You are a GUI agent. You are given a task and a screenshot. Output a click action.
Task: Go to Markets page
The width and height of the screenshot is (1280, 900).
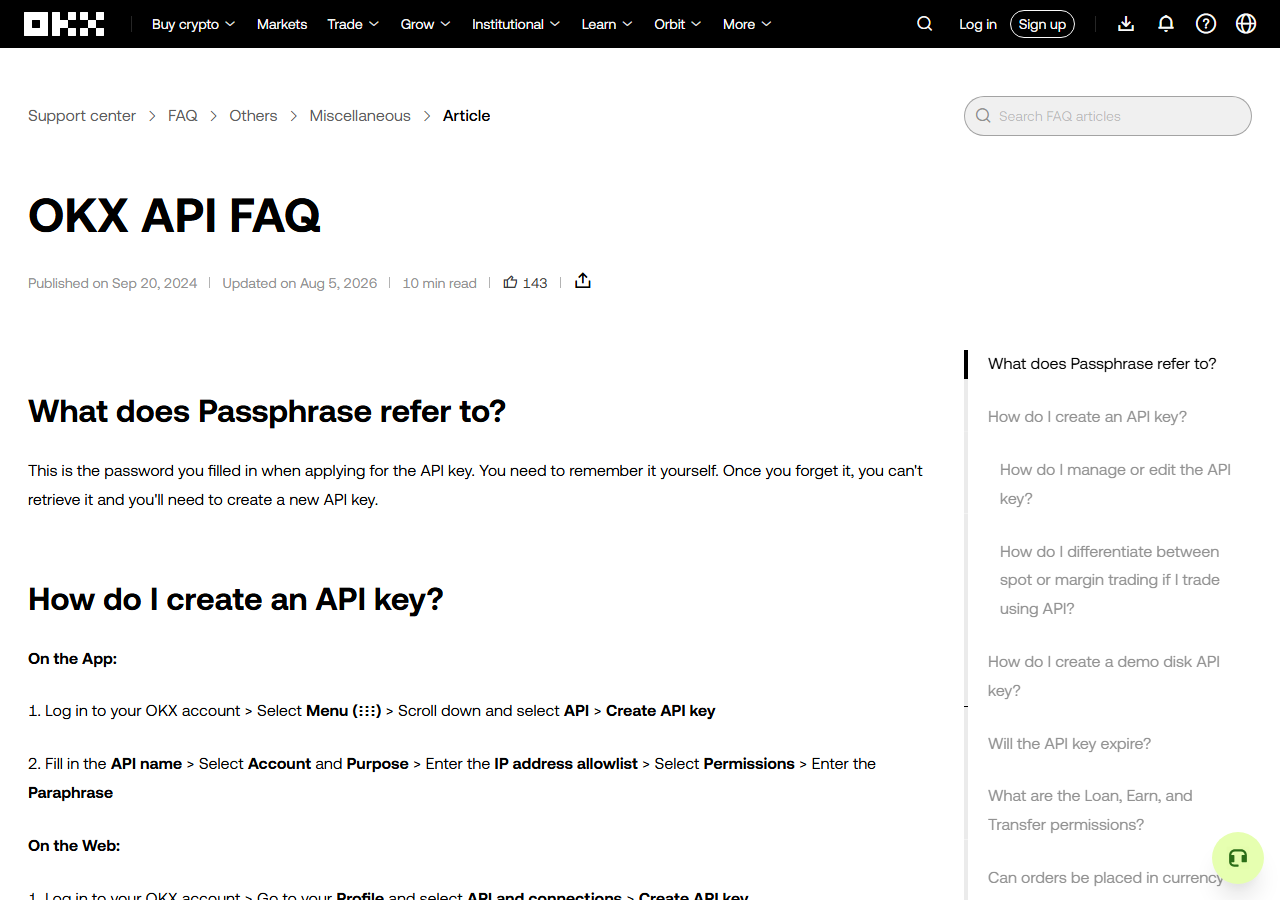[282, 24]
